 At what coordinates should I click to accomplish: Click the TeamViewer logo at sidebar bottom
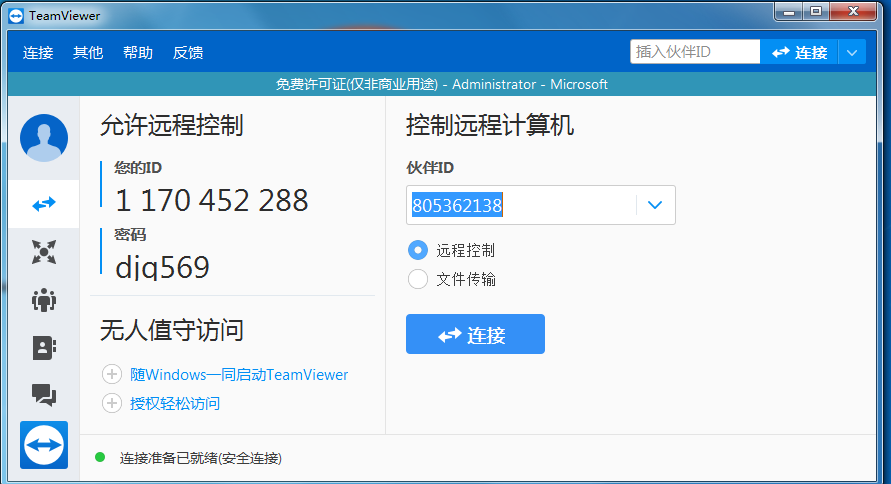tap(44, 445)
